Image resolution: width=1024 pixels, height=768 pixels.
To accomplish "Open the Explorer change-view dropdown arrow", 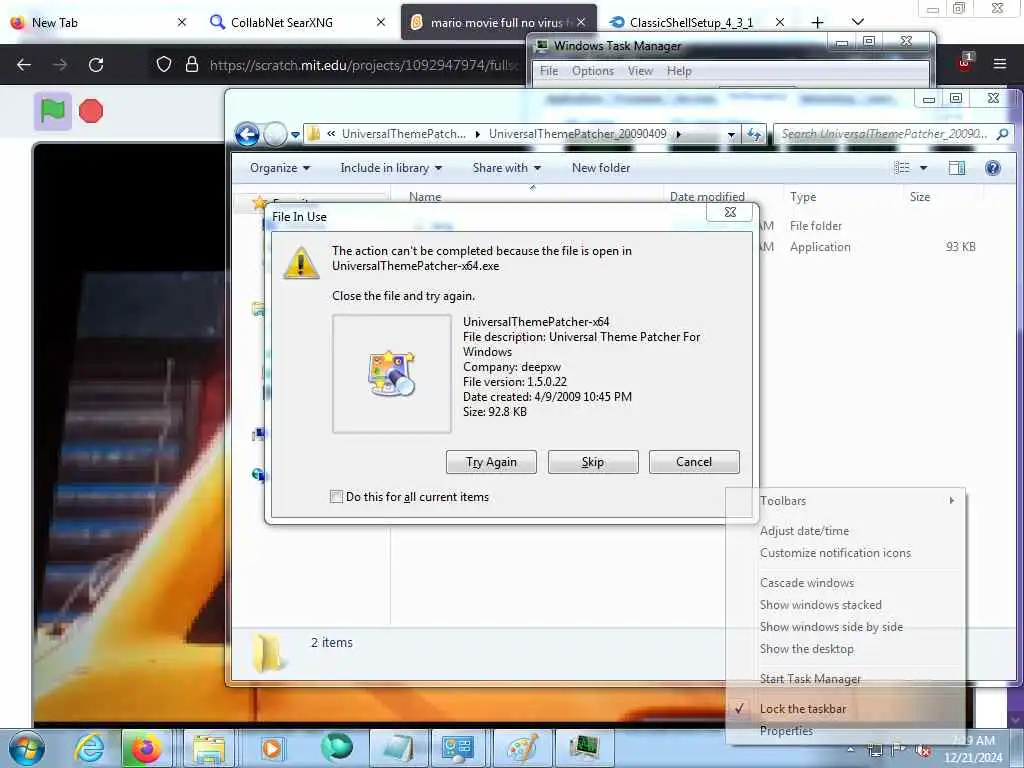I will point(923,168).
